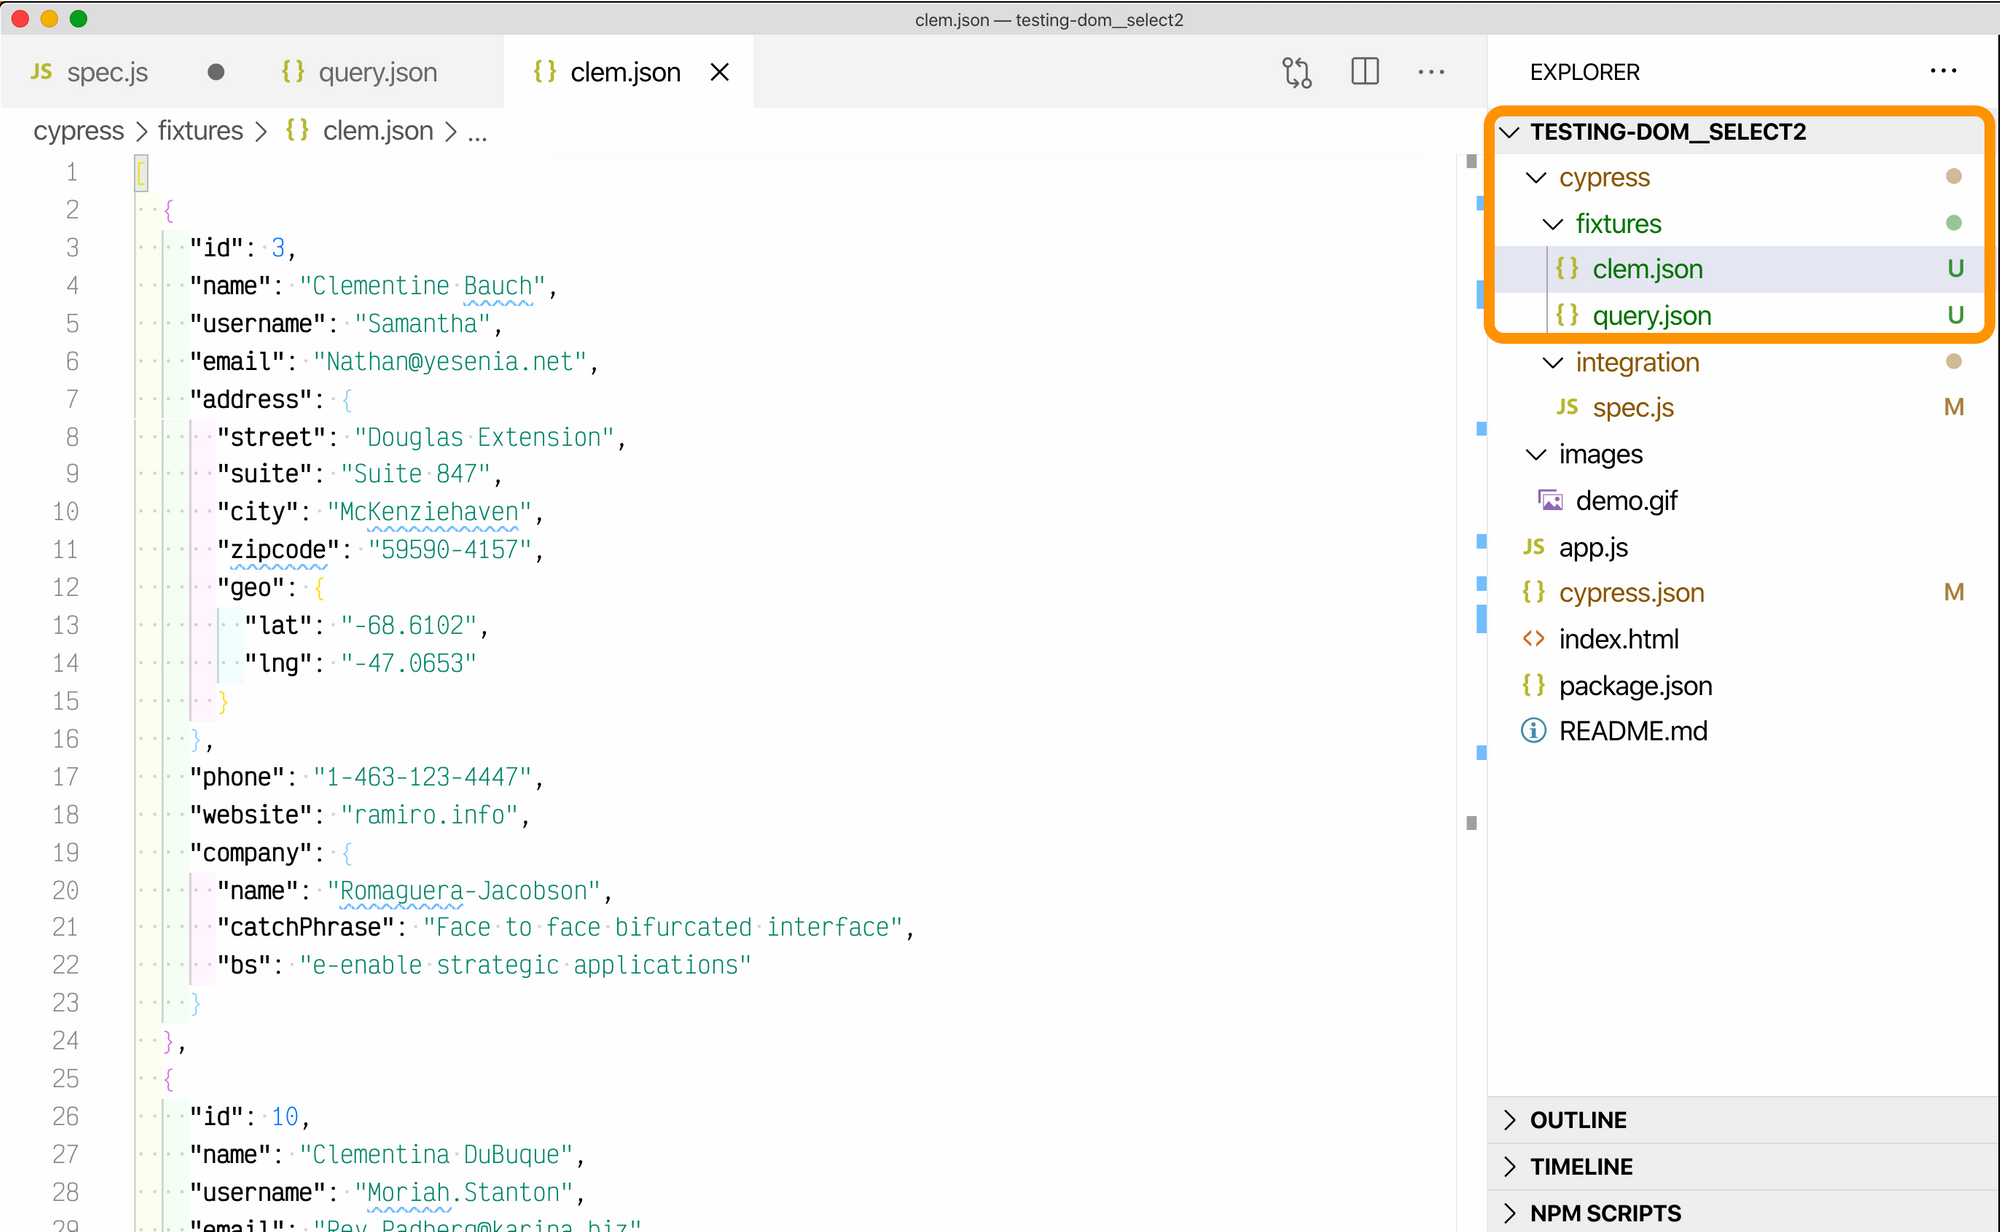Switch to the spec.js tab

pos(107,72)
